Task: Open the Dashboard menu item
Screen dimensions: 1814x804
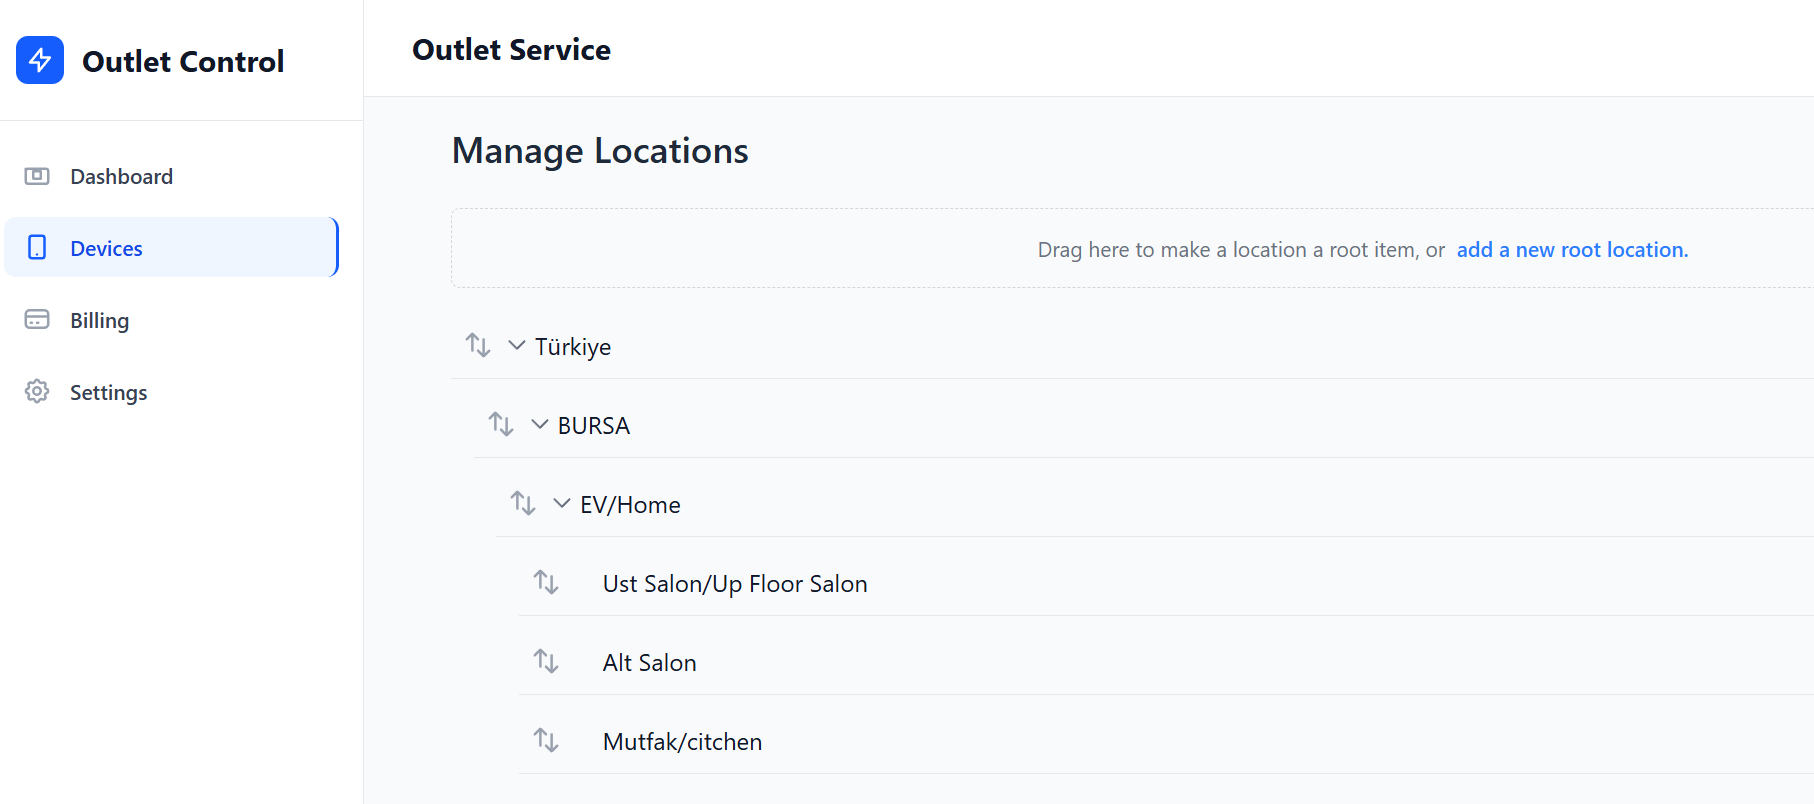Action: pyautogui.click(x=121, y=177)
